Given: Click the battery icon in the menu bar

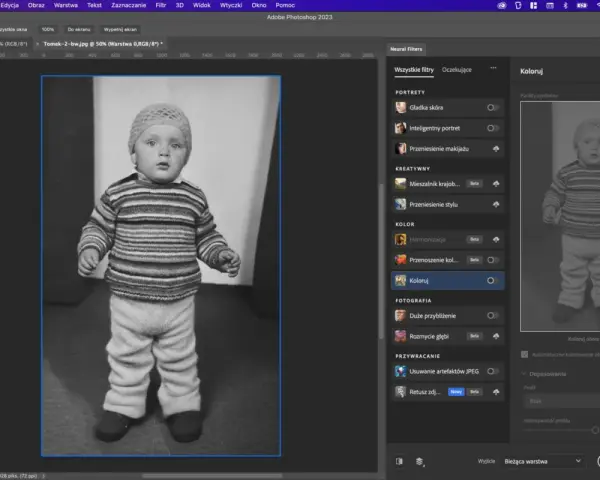Looking at the screenshot, I should pyautogui.click(x=582, y=5).
